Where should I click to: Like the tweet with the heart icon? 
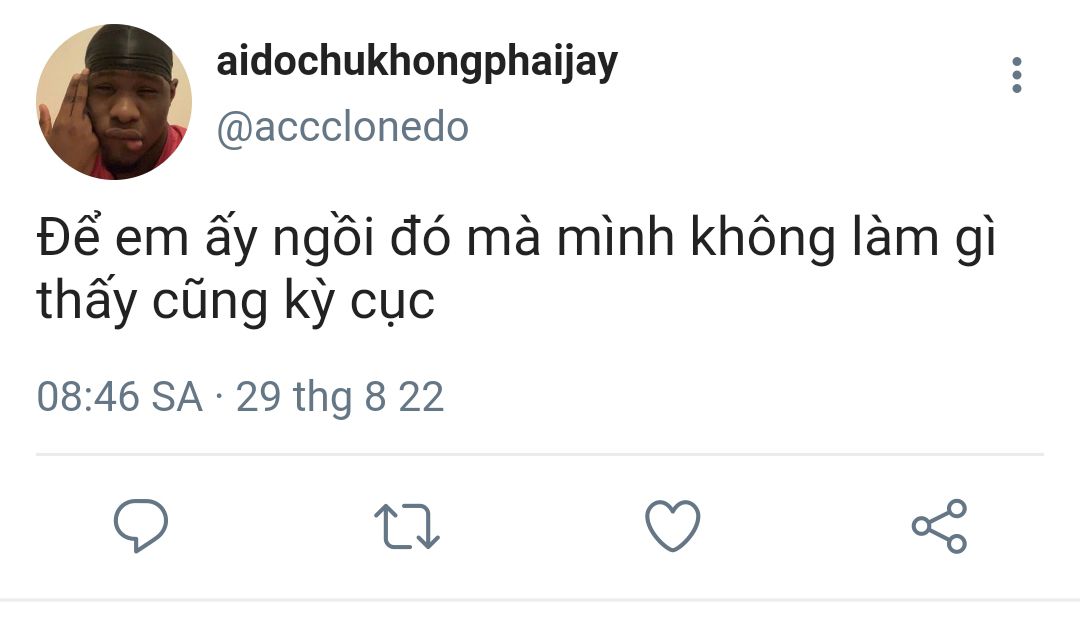672,526
